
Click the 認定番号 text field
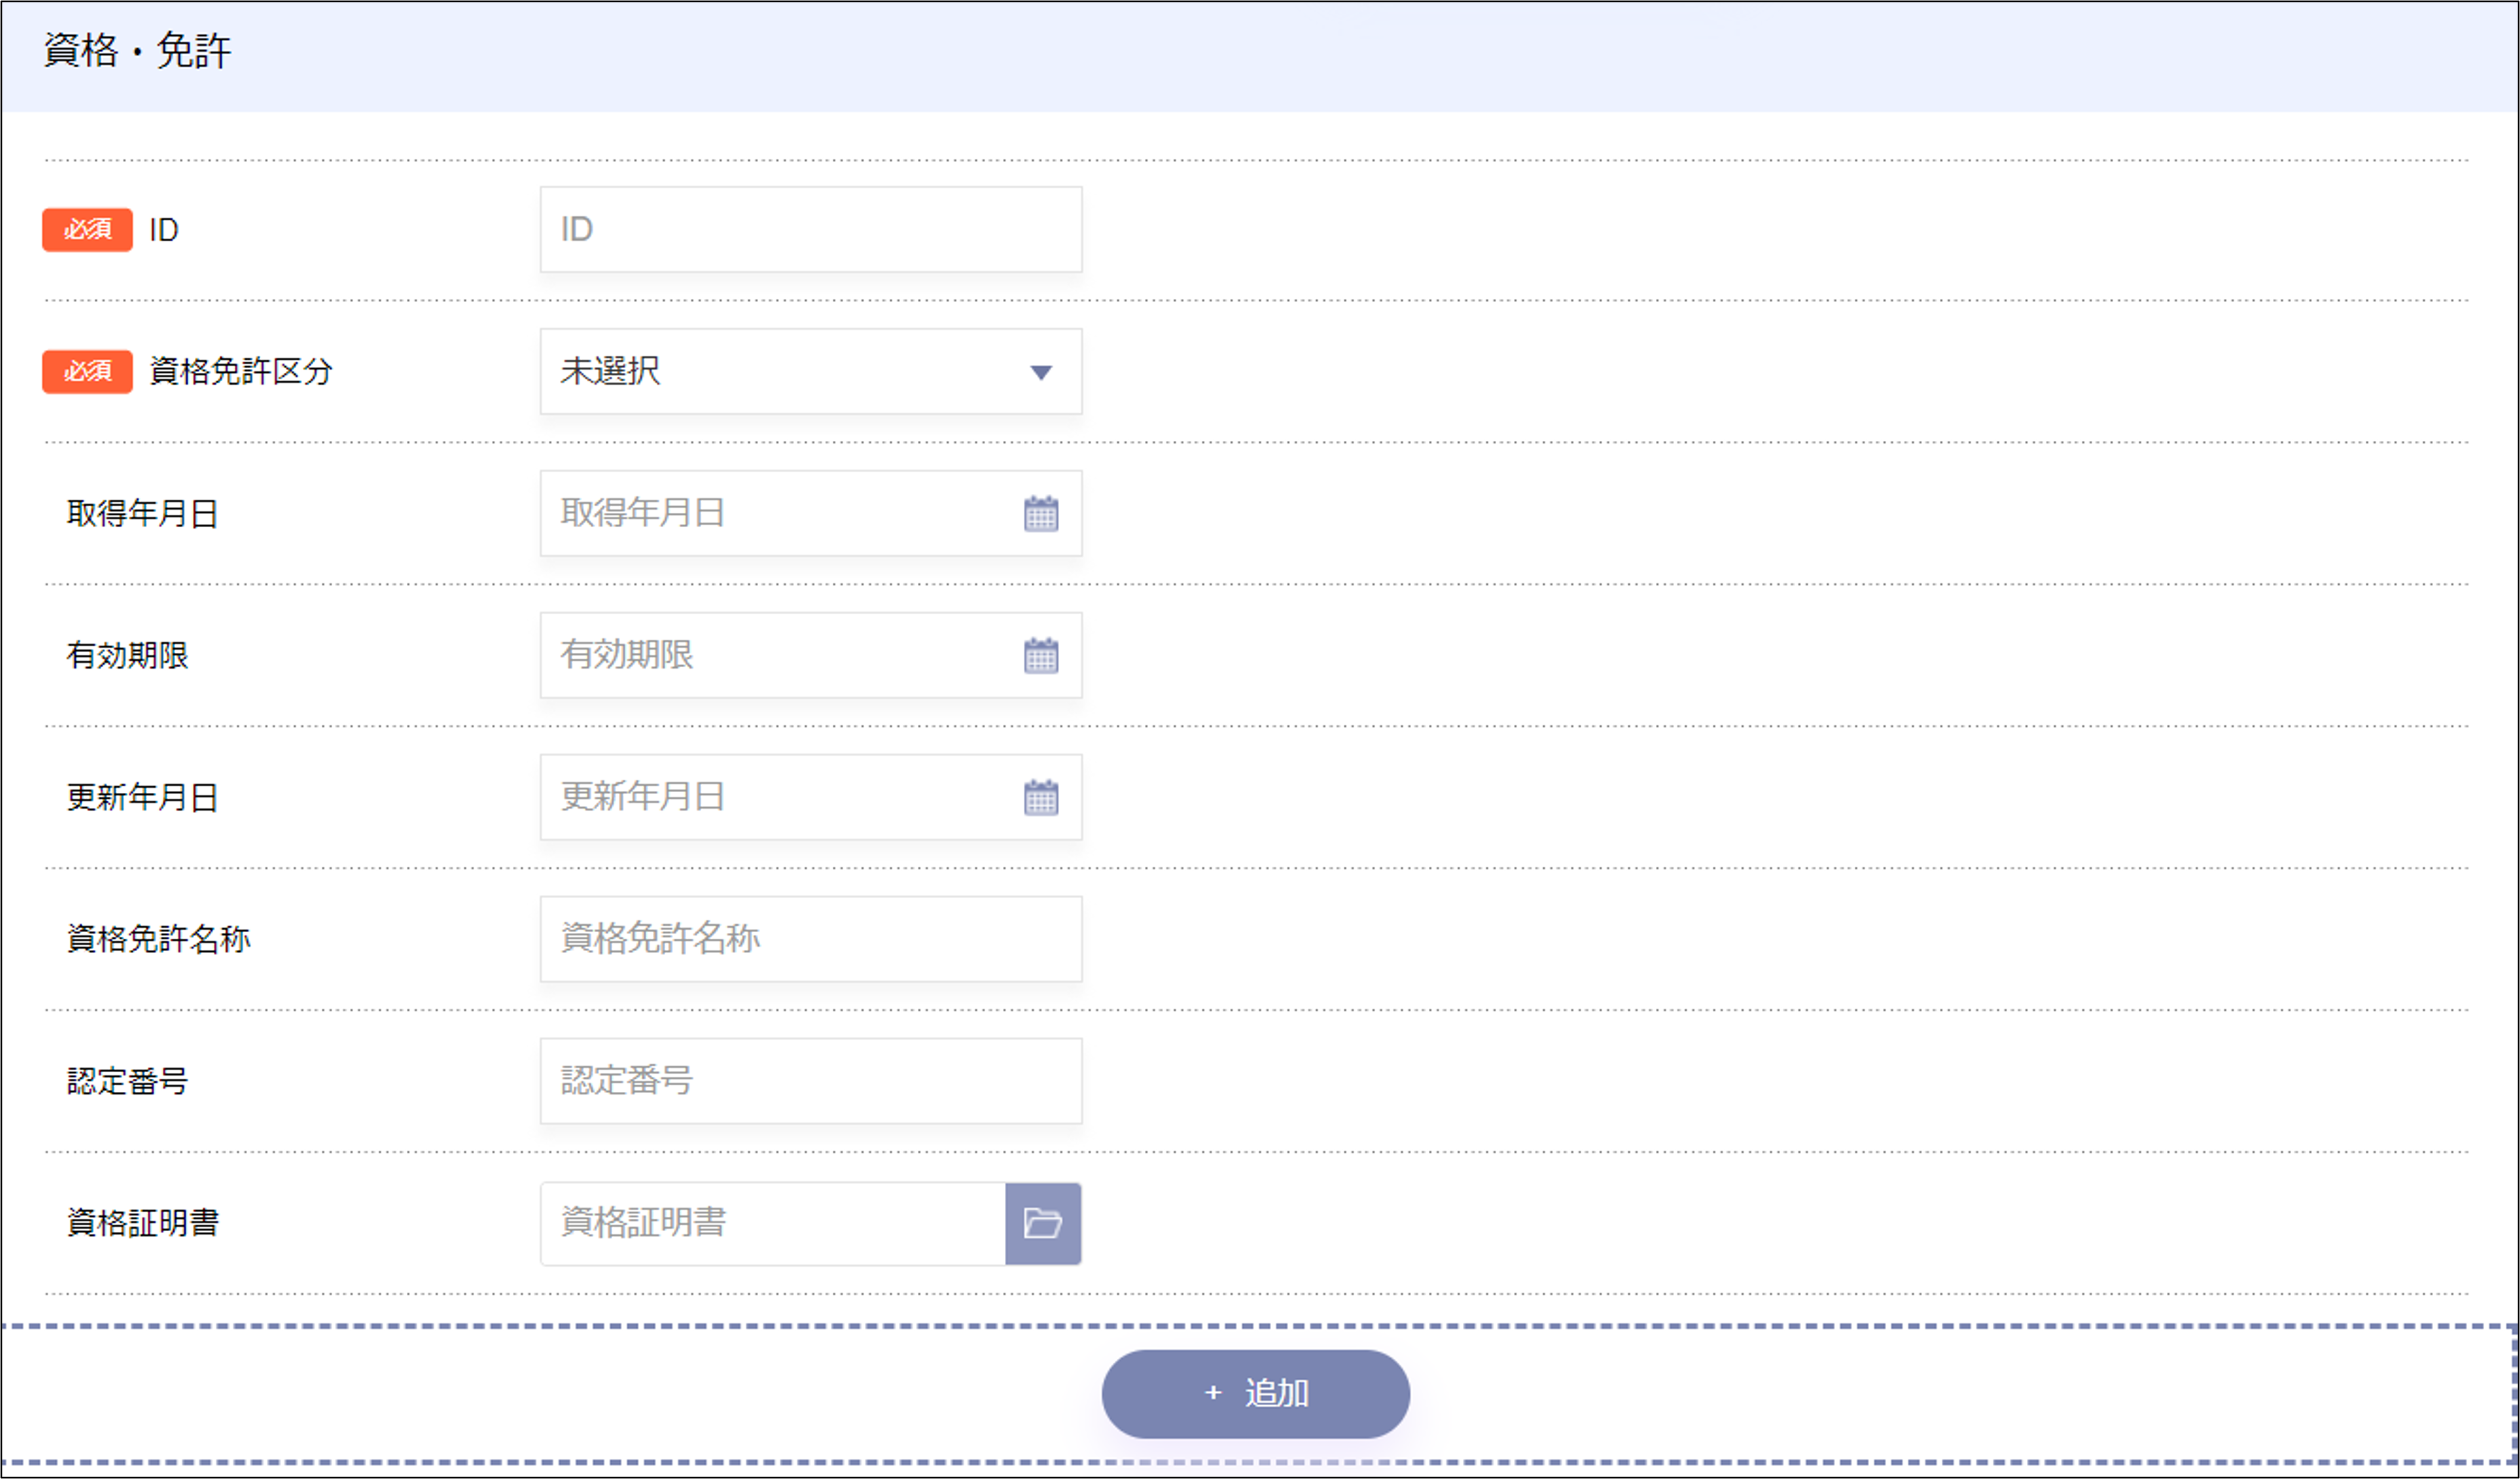point(810,1080)
